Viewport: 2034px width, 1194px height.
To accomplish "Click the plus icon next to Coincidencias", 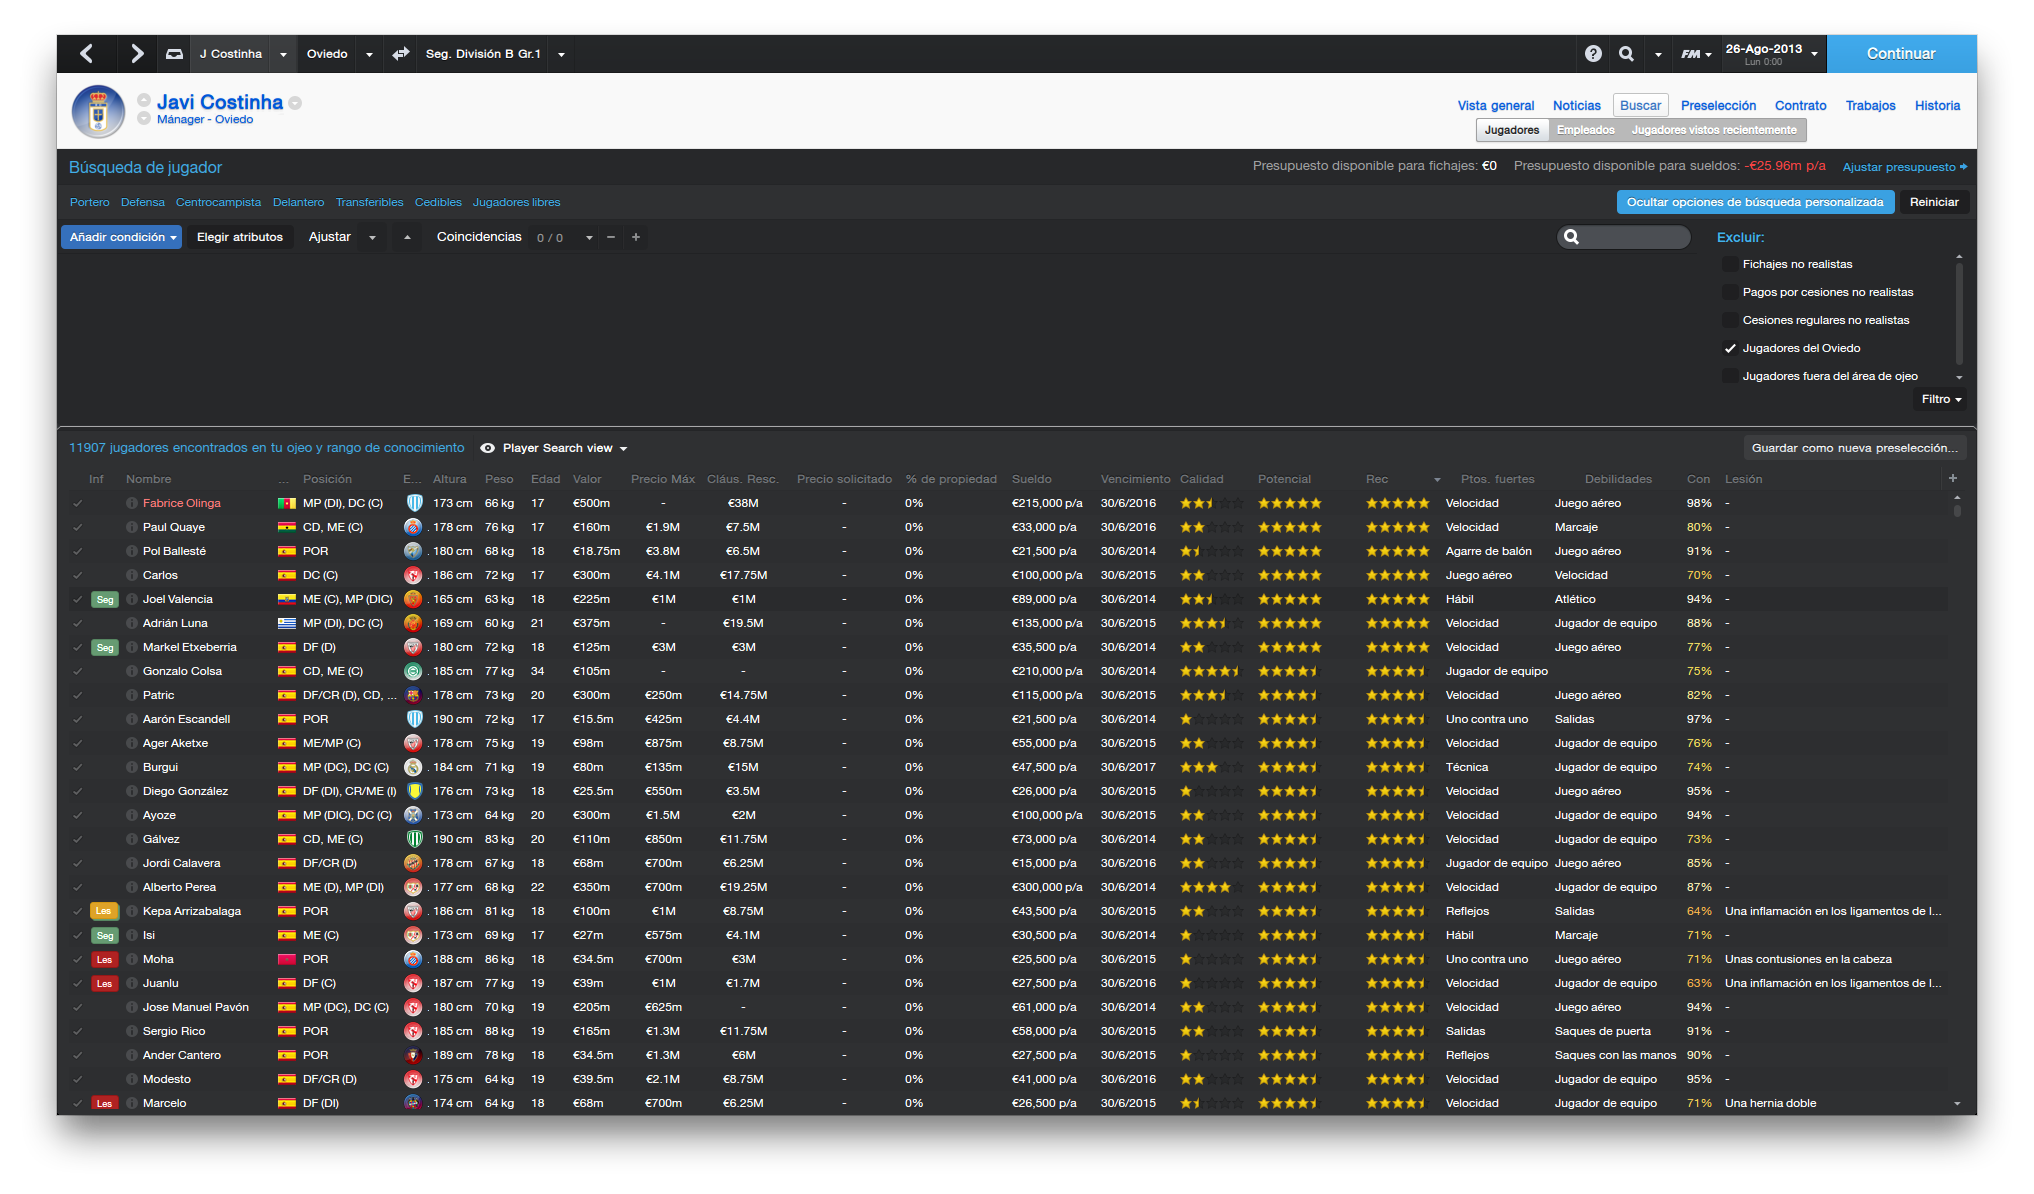I will pyautogui.click(x=636, y=237).
